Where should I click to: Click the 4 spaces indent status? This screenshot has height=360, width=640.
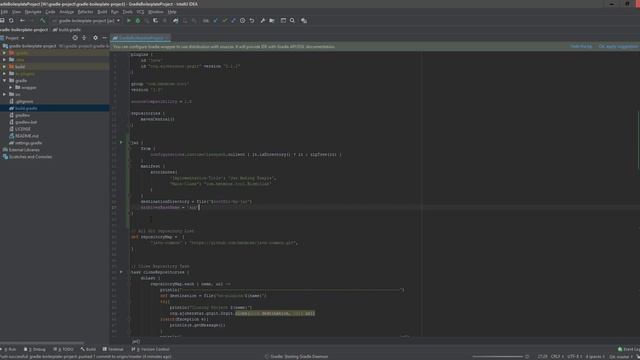pos(595,356)
